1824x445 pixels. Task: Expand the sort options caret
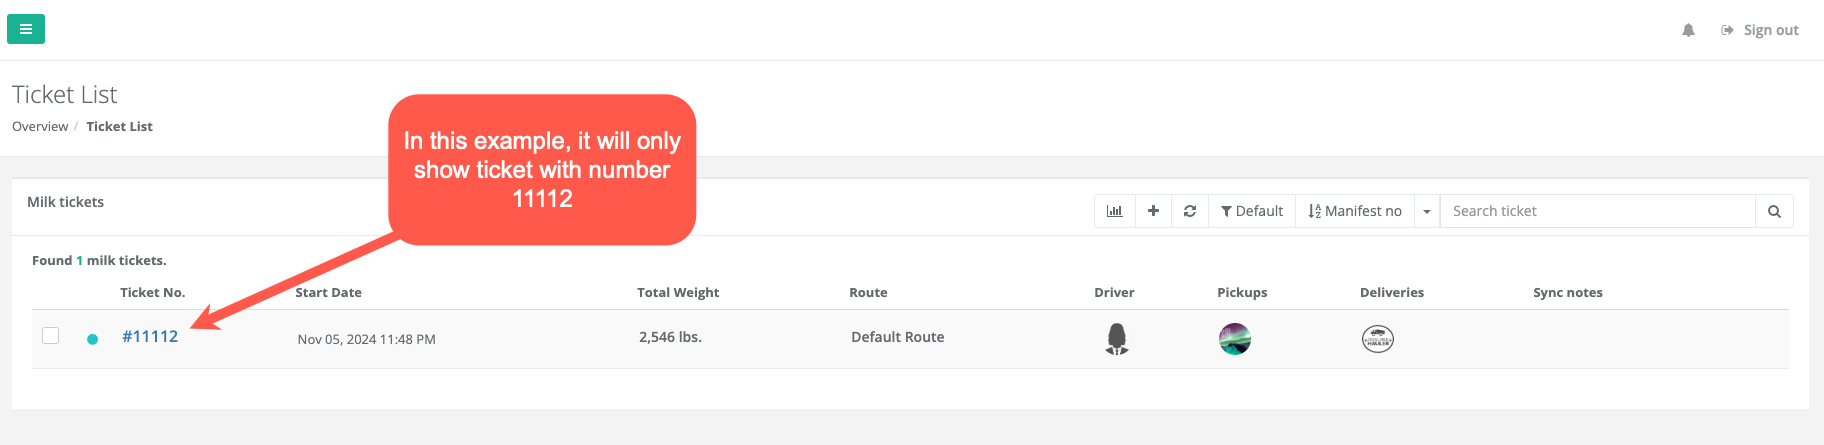[1427, 211]
